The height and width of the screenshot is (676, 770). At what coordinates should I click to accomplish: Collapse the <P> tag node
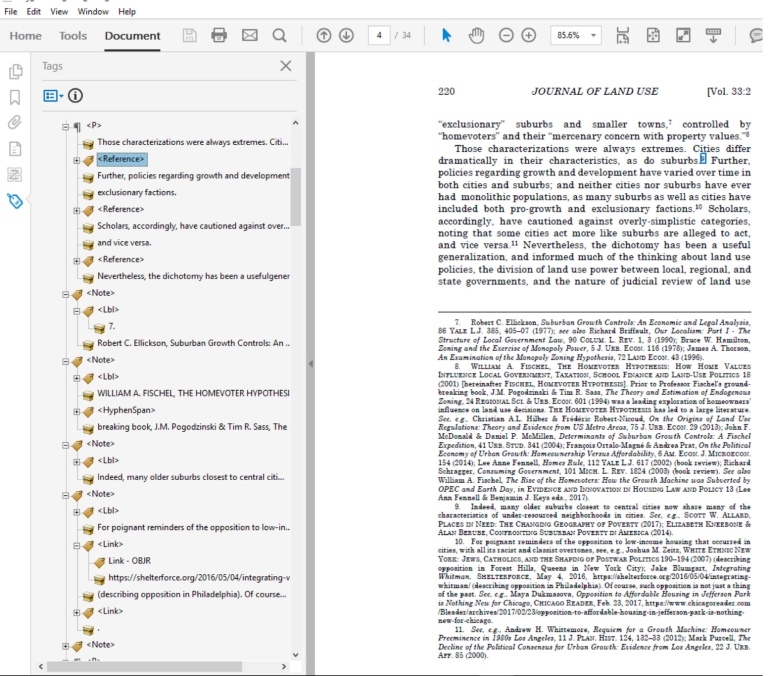pos(64,126)
